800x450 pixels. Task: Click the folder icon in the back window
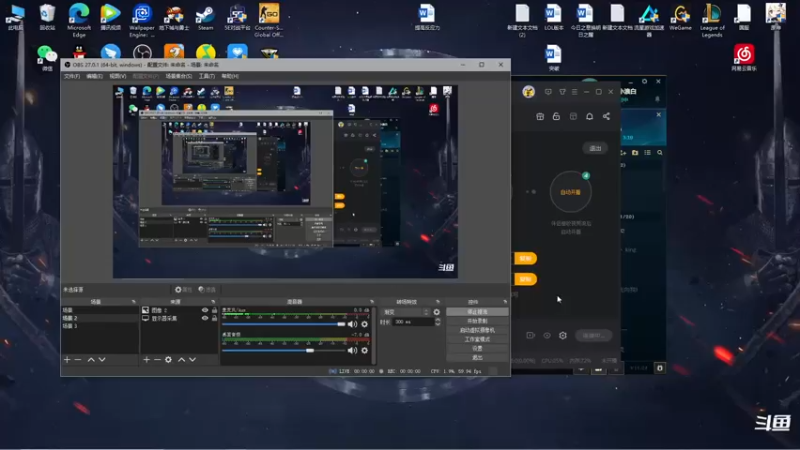[635, 153]
